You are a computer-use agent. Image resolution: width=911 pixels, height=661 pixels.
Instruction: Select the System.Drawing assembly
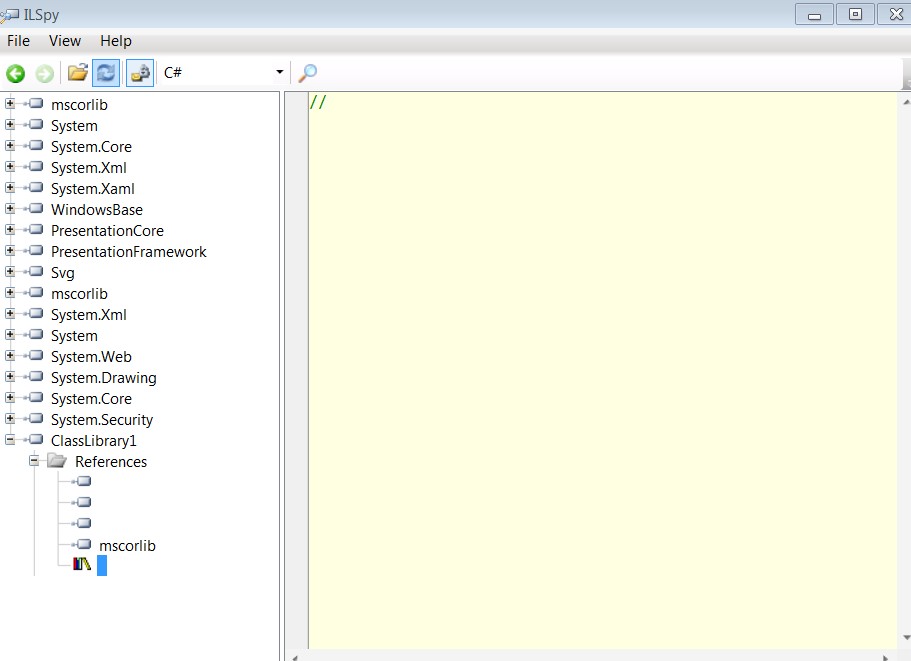point(103,378)
